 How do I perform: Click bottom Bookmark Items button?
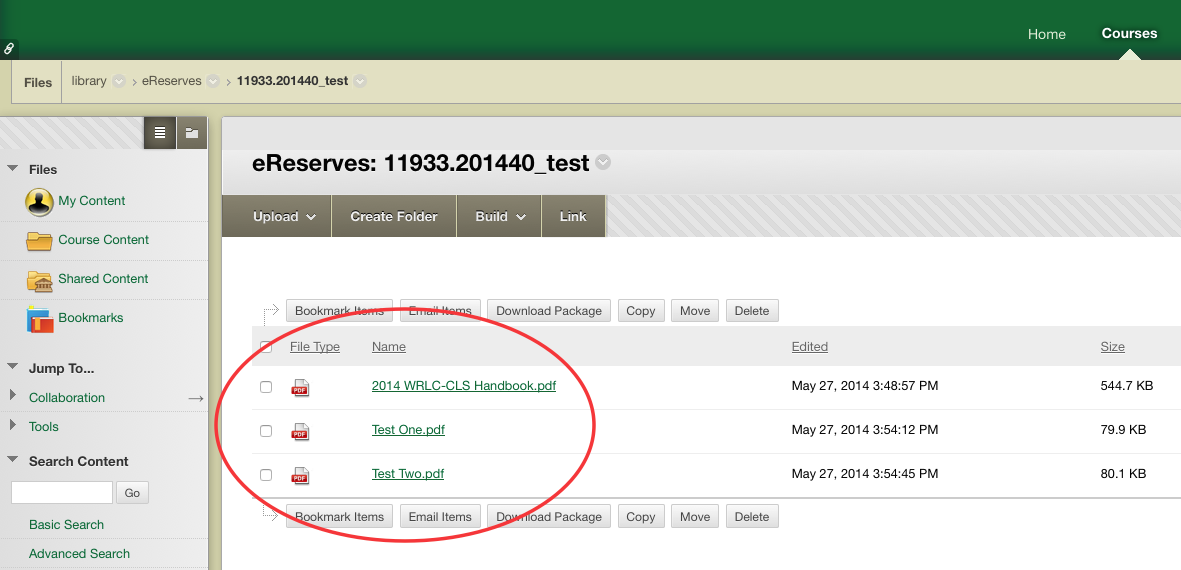pos(339,517)
